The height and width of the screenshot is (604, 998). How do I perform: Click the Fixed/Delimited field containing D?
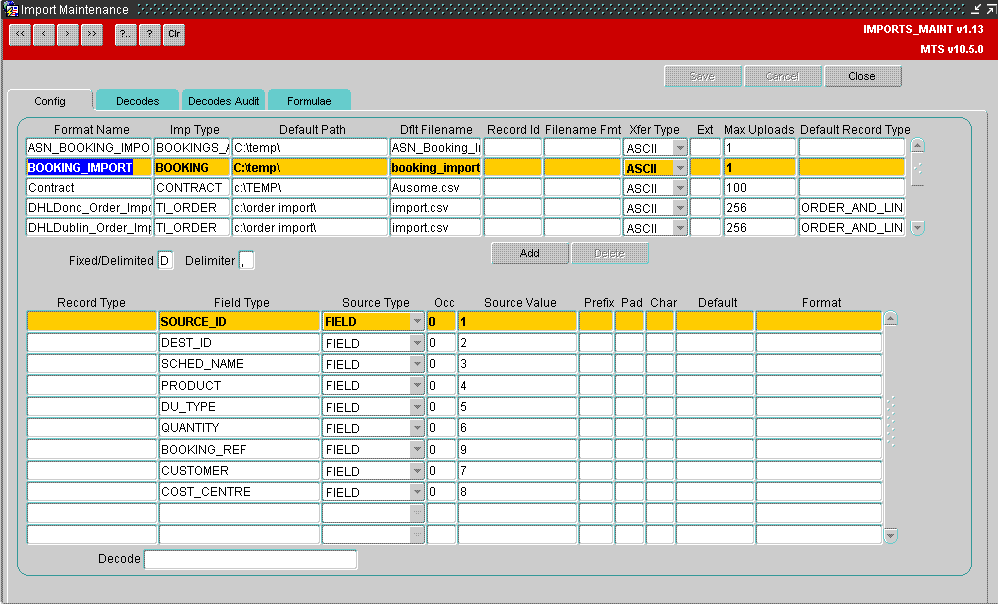pos(165,260)
